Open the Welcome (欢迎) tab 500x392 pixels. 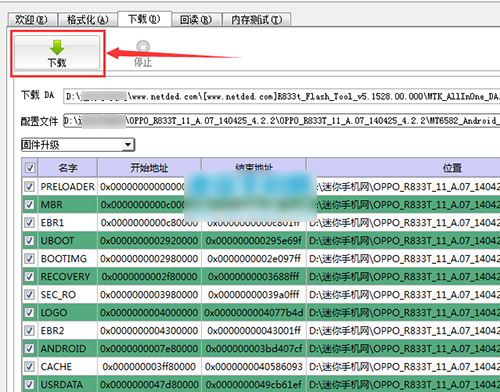(x=32, y=20)
